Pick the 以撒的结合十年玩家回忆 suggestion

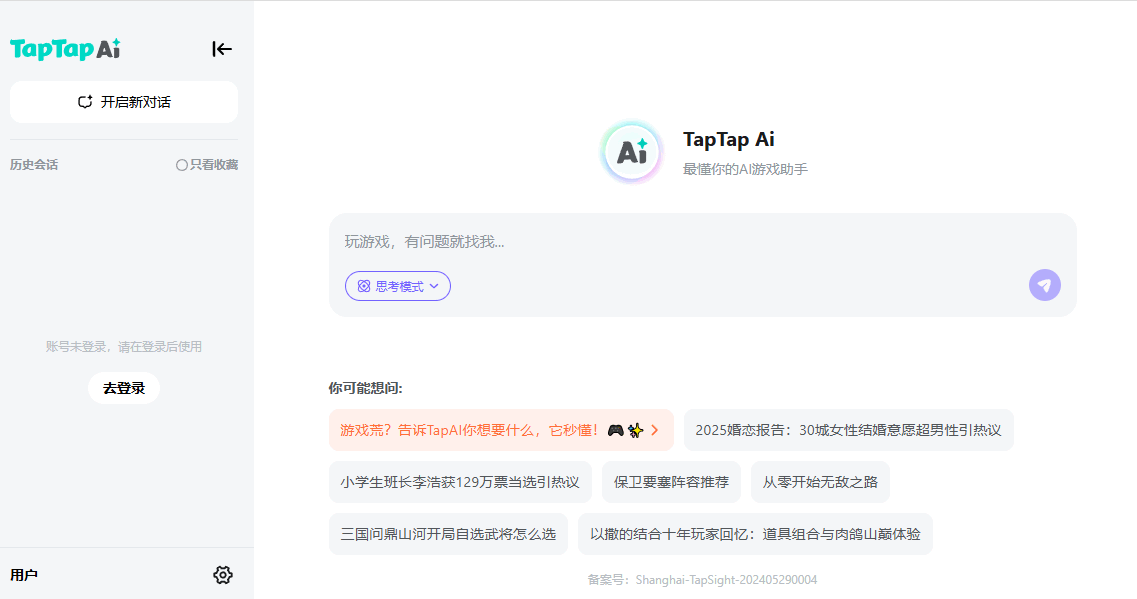755,534
